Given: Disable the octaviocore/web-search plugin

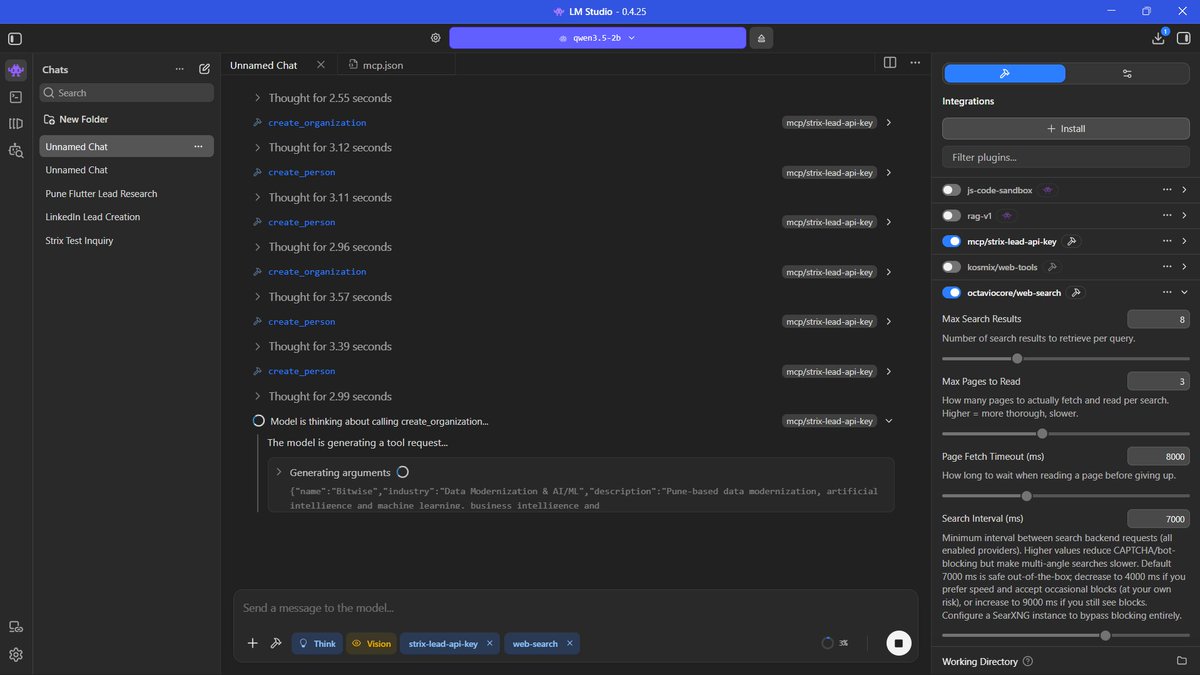Looking at the screenshot, I should (x=952, y=293).
